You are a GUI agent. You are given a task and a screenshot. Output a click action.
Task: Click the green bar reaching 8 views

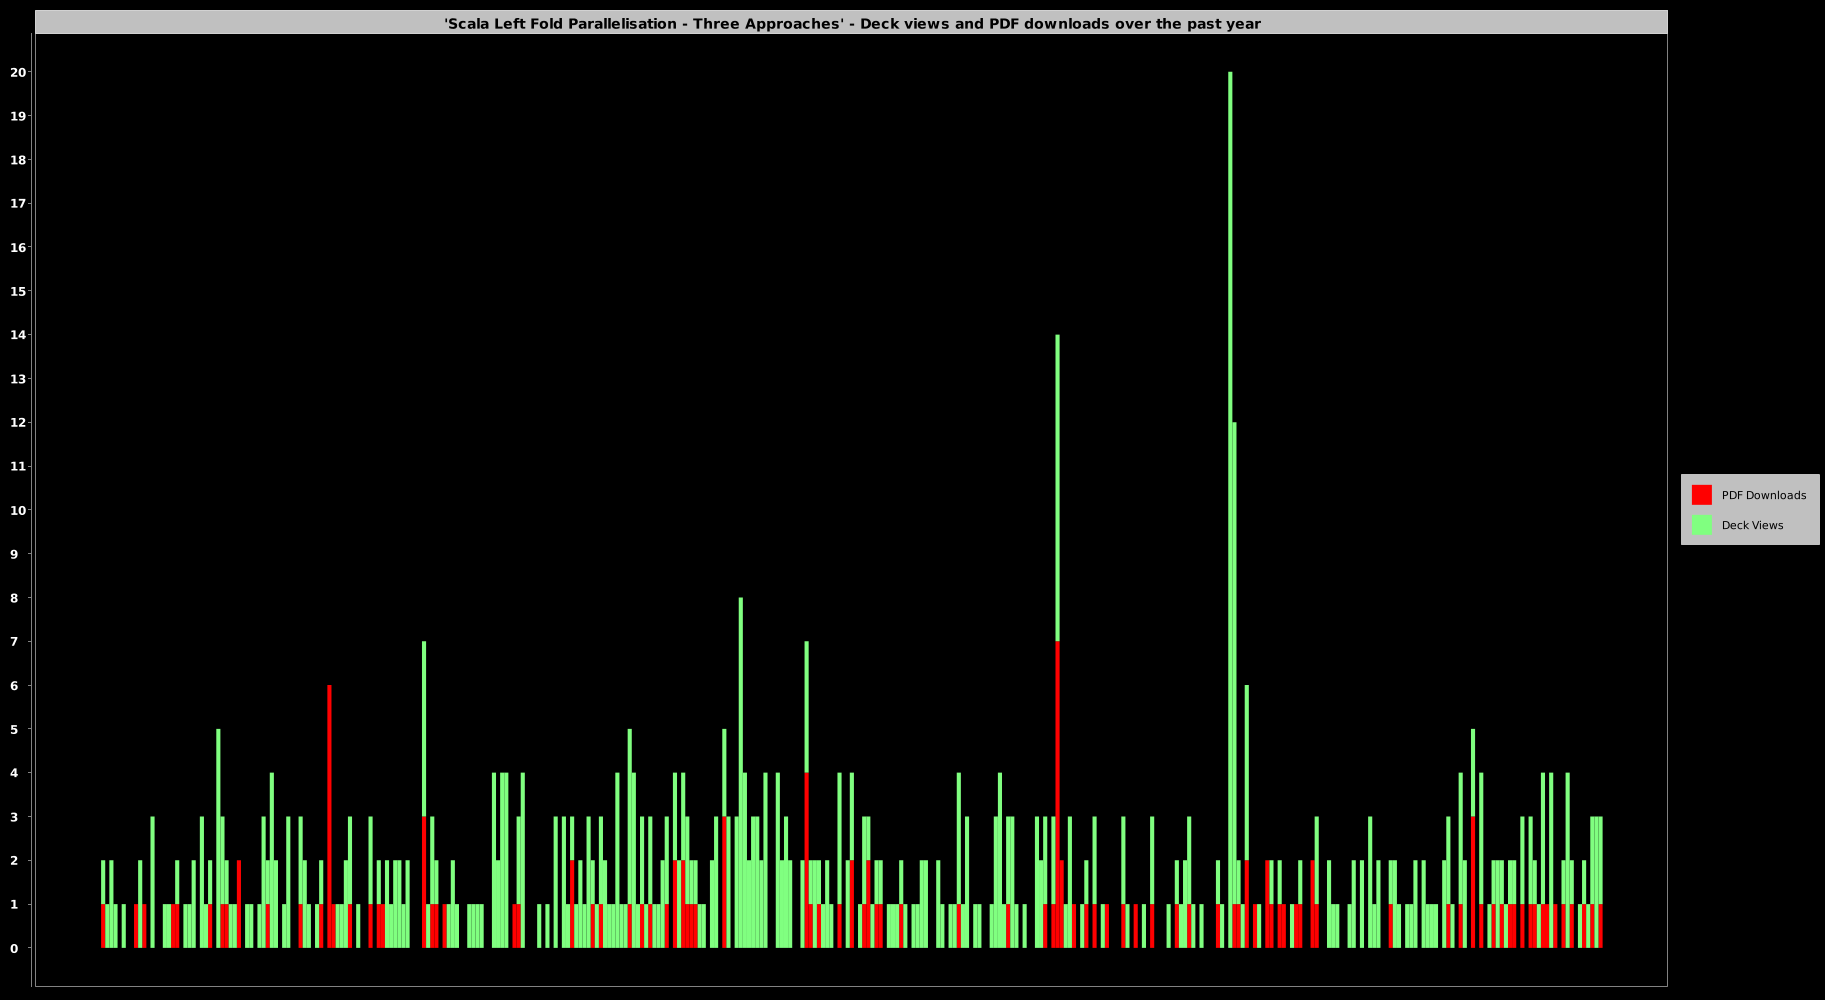(x=741, y=773)
